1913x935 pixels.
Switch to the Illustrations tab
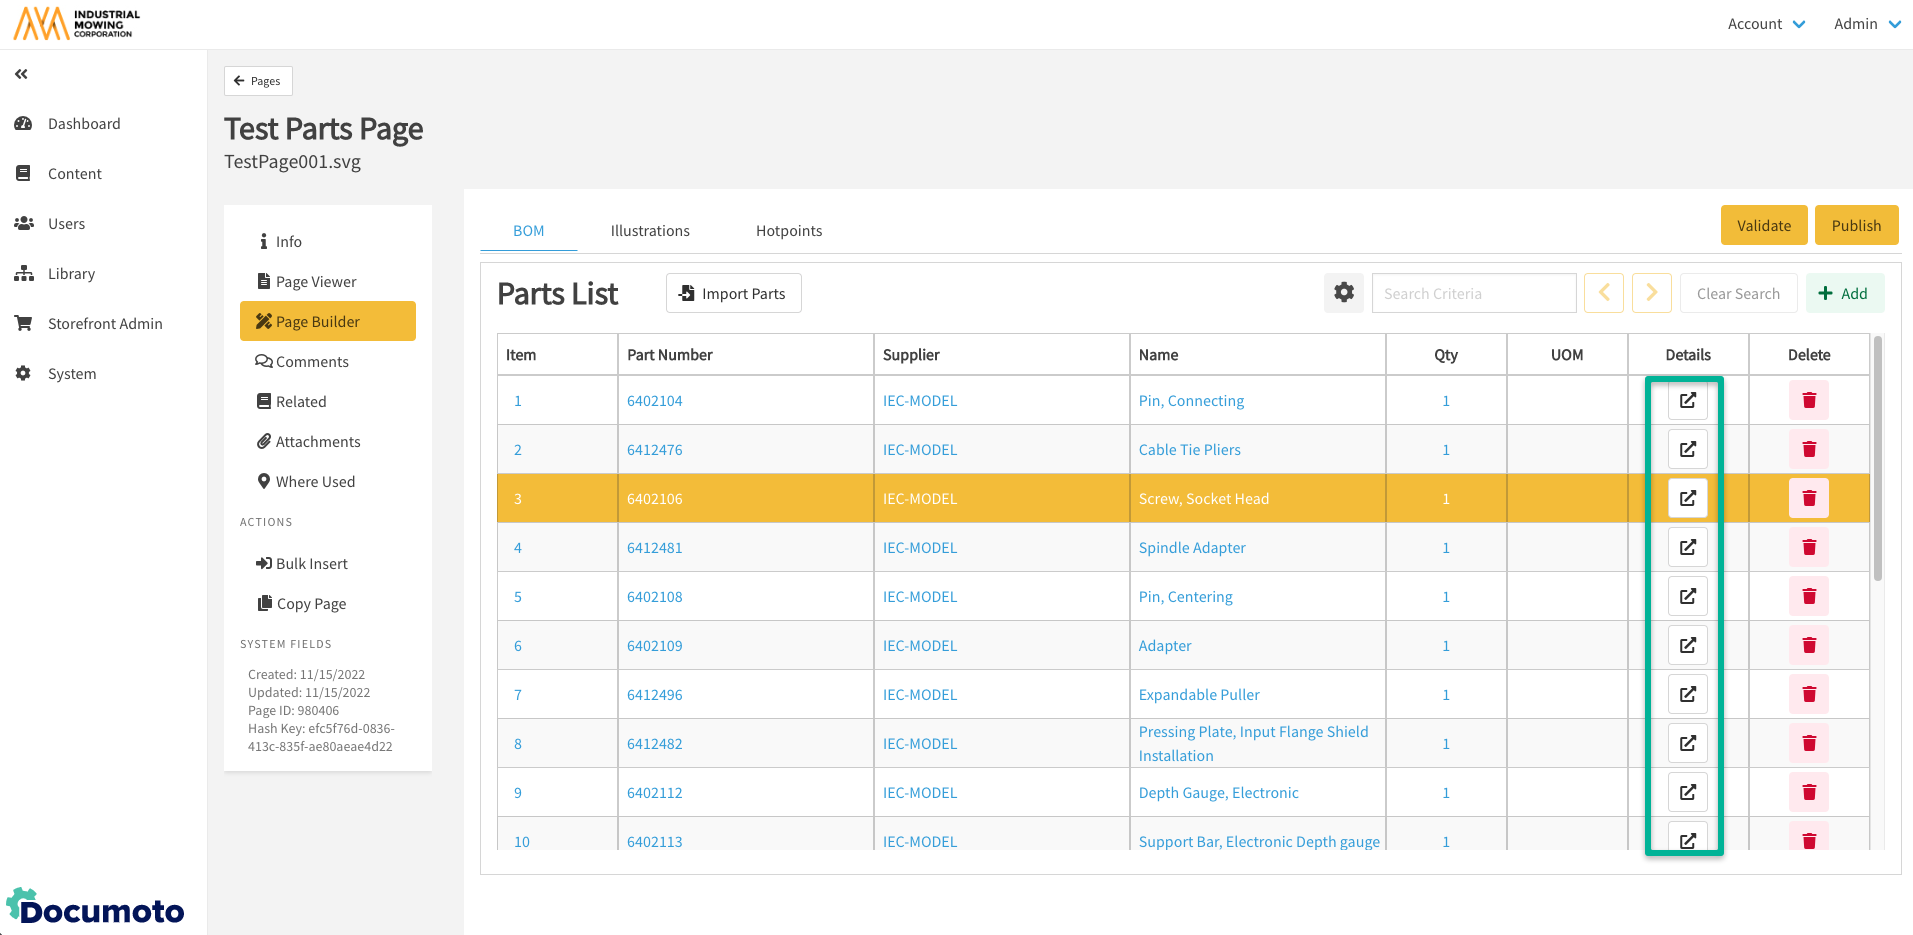coord(650,231)
